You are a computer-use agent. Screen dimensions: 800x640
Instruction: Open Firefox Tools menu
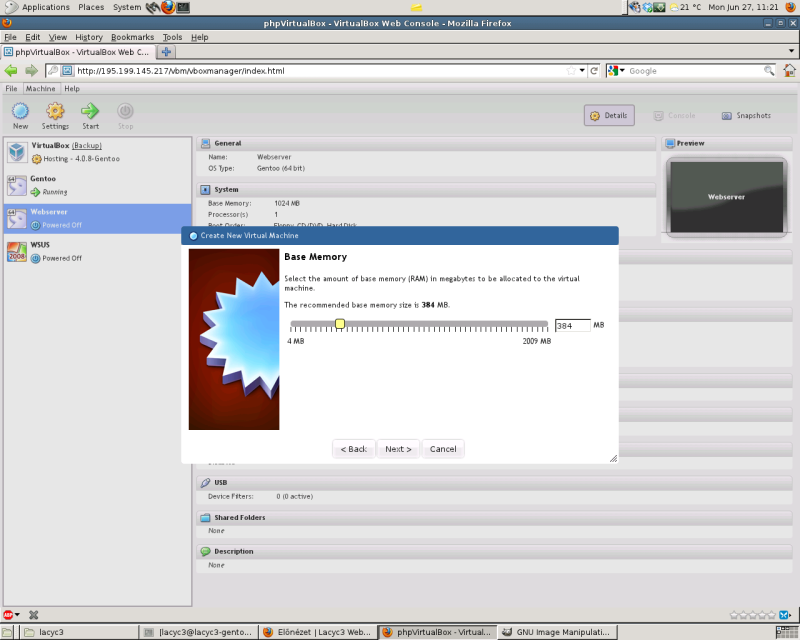[x=172, y=37]
